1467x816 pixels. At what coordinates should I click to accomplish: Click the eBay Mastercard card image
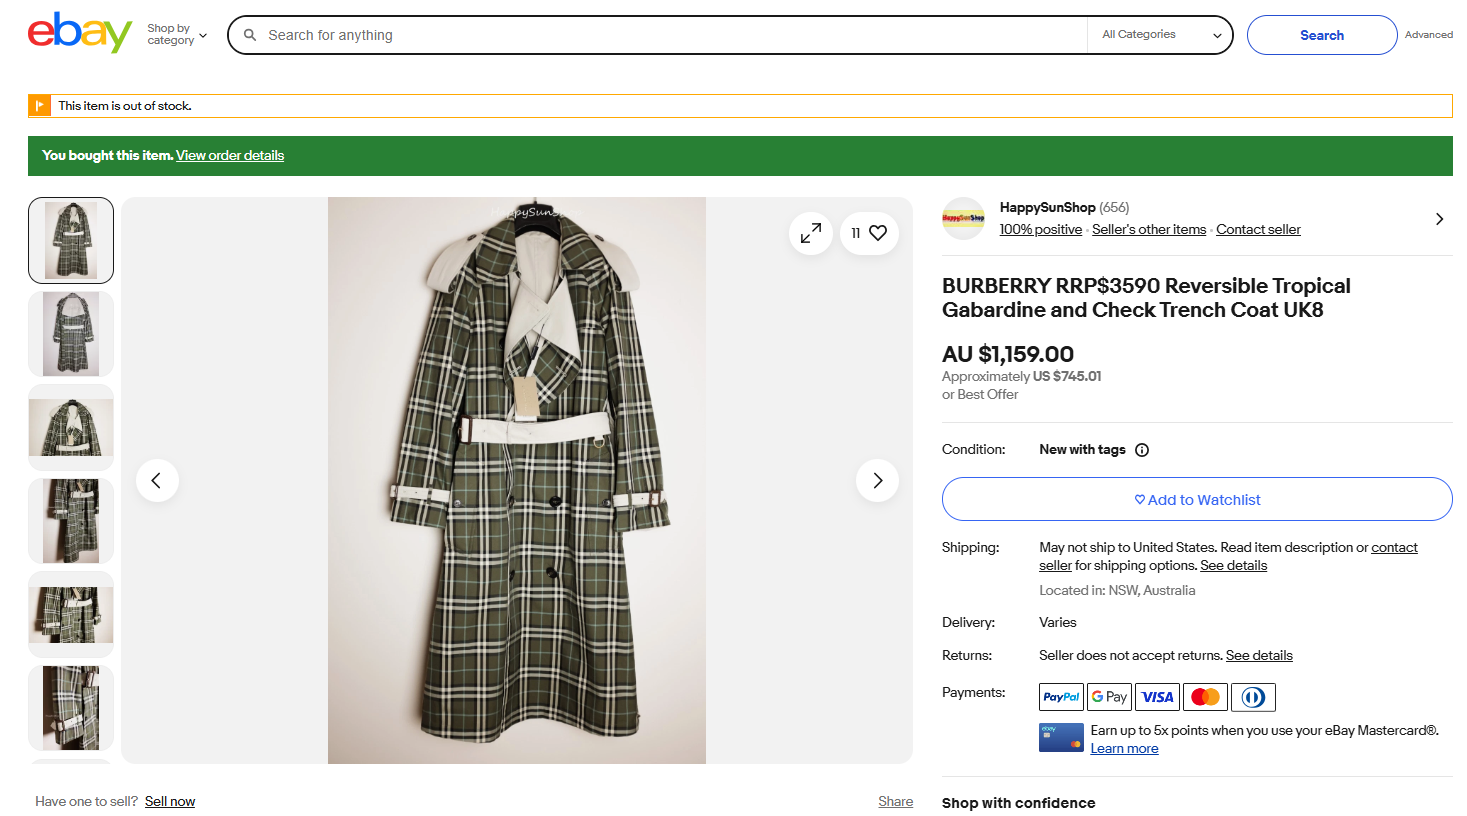1061,738
